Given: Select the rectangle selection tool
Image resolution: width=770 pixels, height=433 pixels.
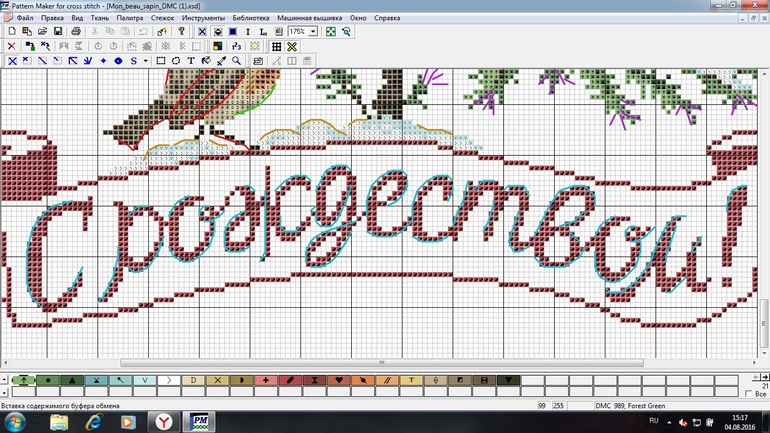Looking at the screenshot, I should (161, 61).
